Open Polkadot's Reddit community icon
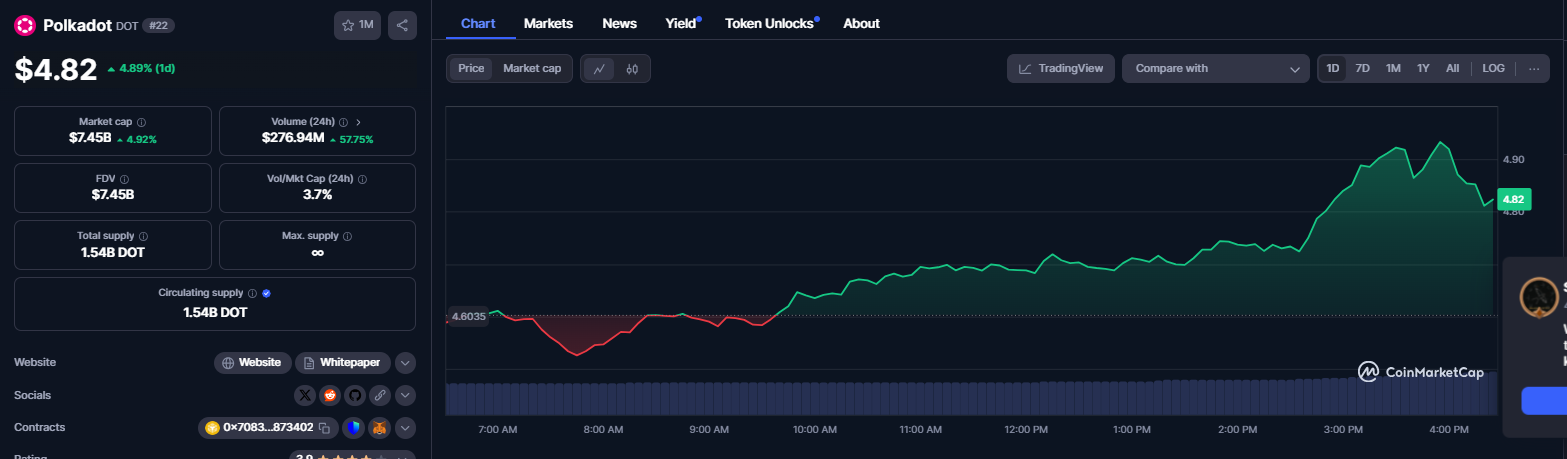The image size is (1567, 459). [330, 395]
